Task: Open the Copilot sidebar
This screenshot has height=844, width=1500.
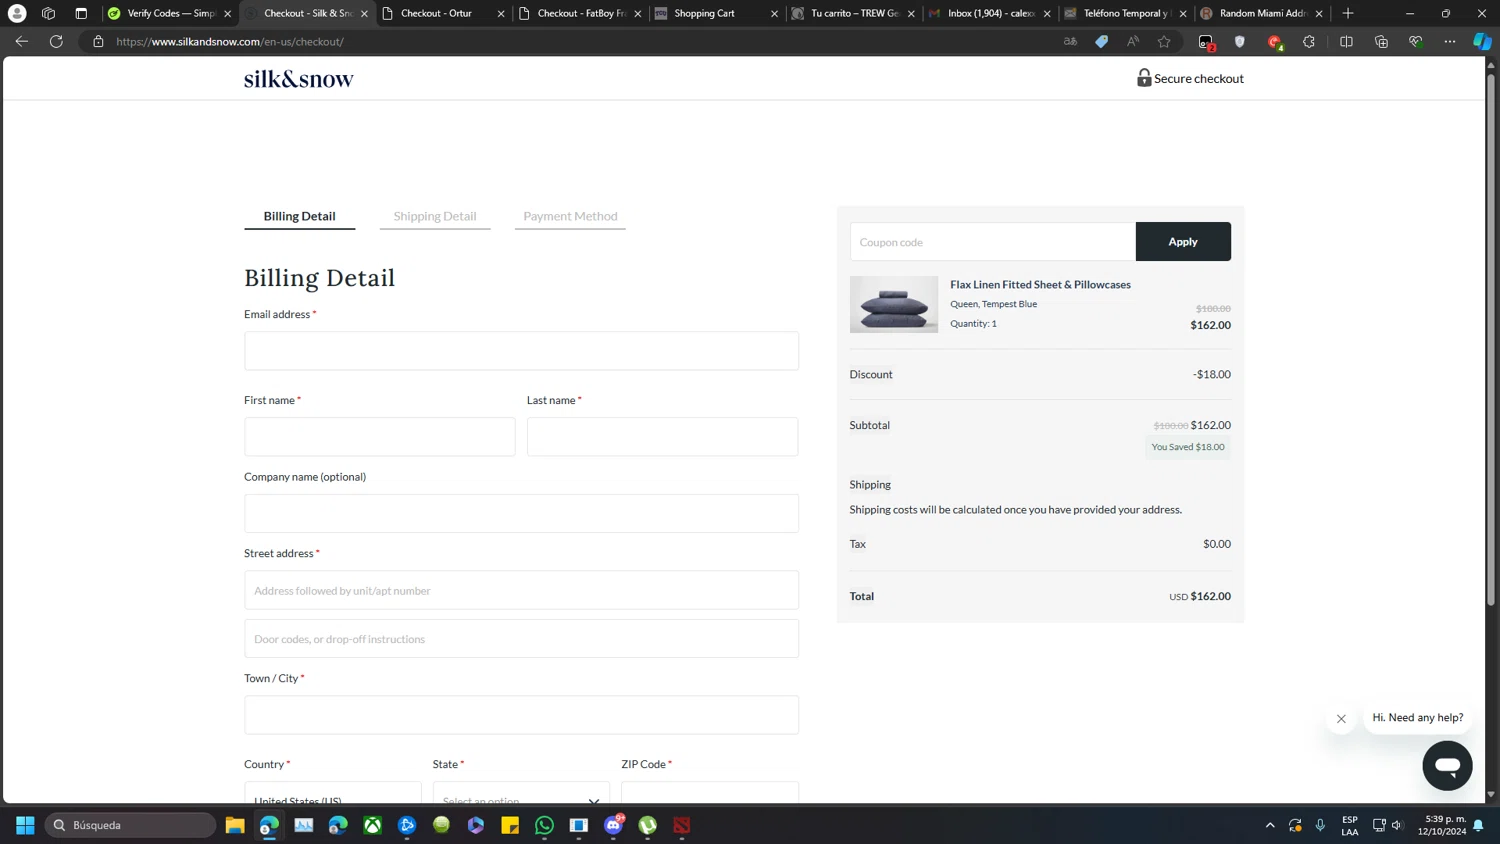Action: point(1482,42)
